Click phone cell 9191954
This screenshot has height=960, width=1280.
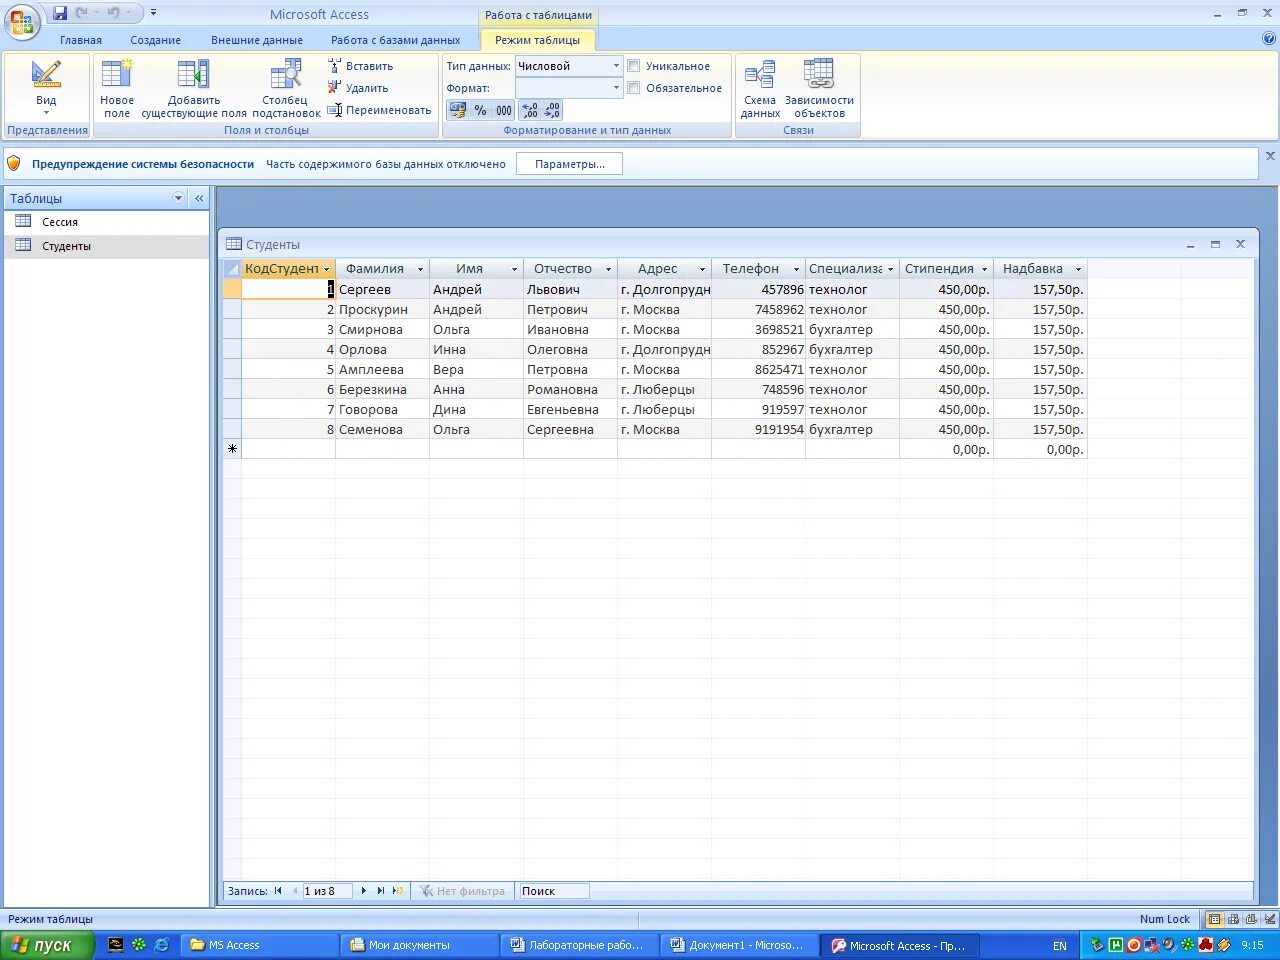coord(758,429)
